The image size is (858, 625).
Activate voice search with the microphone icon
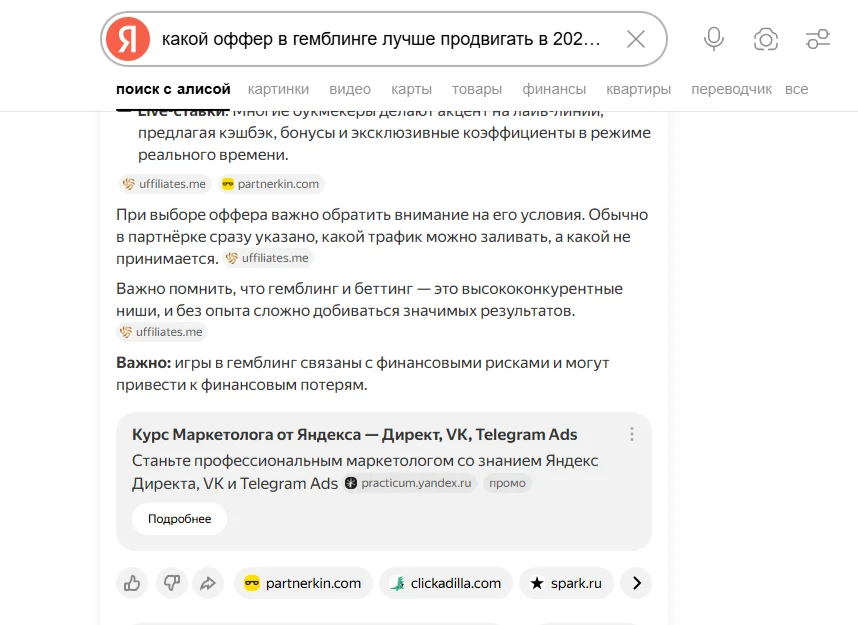coord(713,38)
